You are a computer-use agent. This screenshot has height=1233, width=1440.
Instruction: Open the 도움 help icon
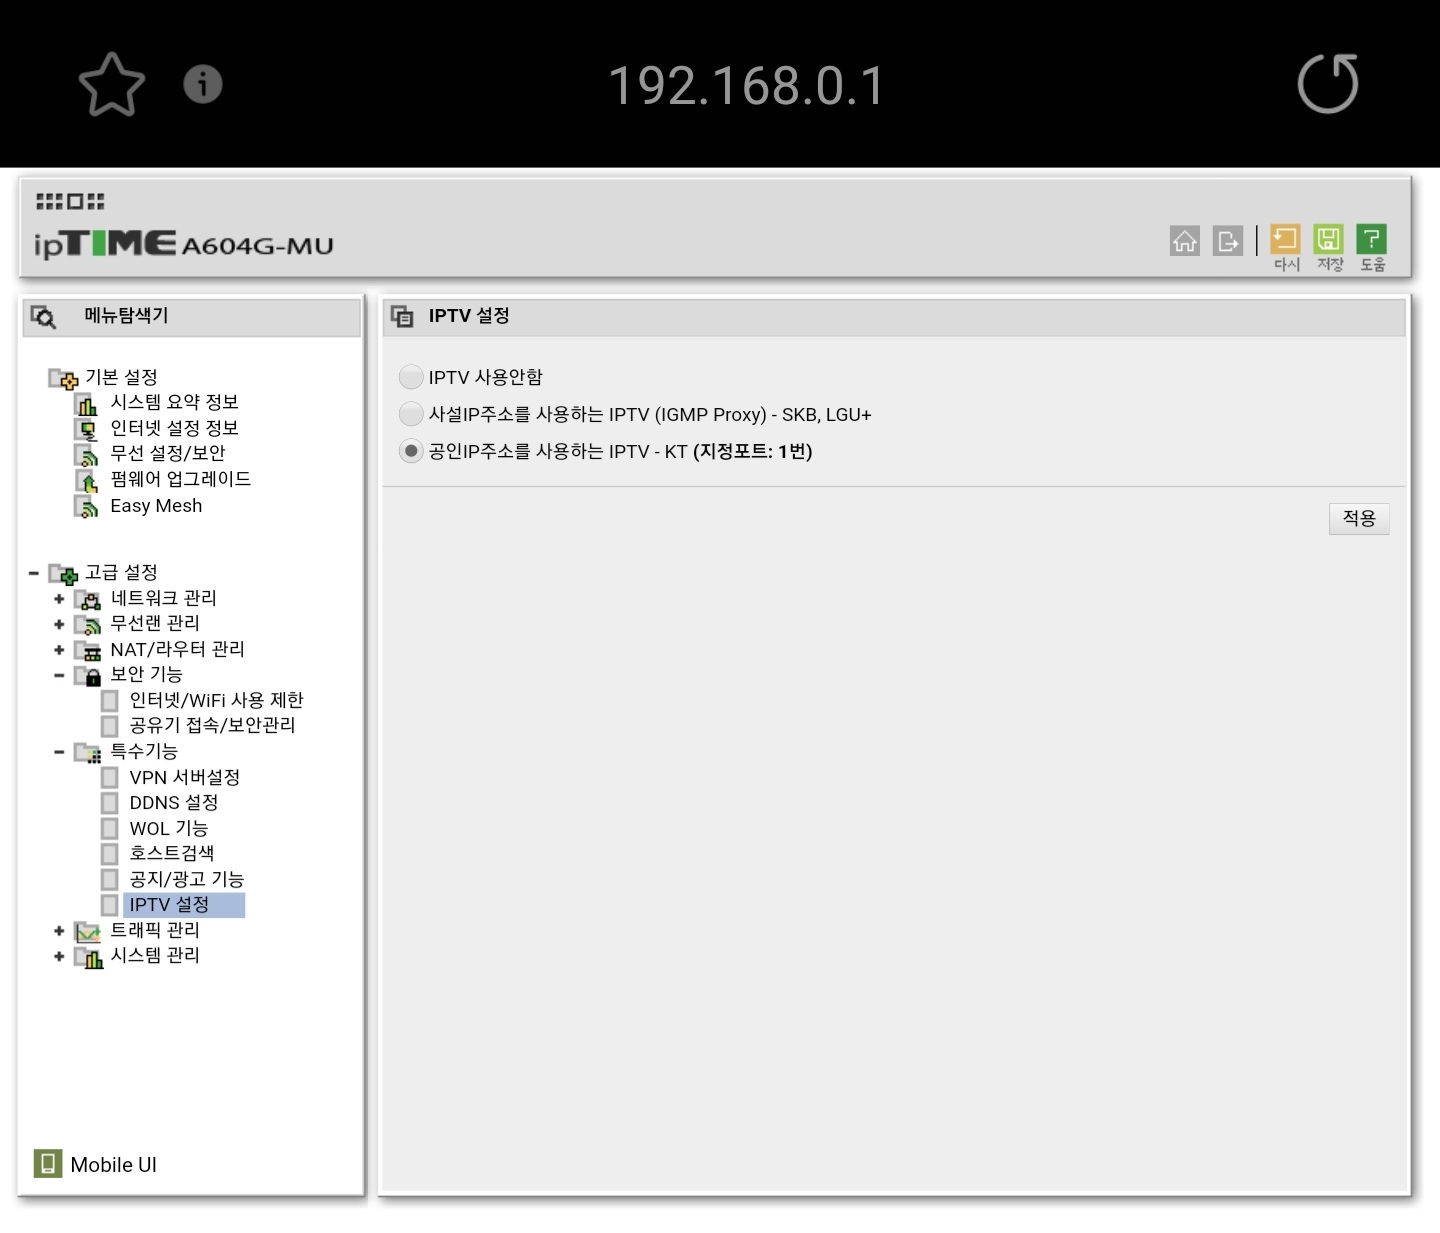[1372, 247]
